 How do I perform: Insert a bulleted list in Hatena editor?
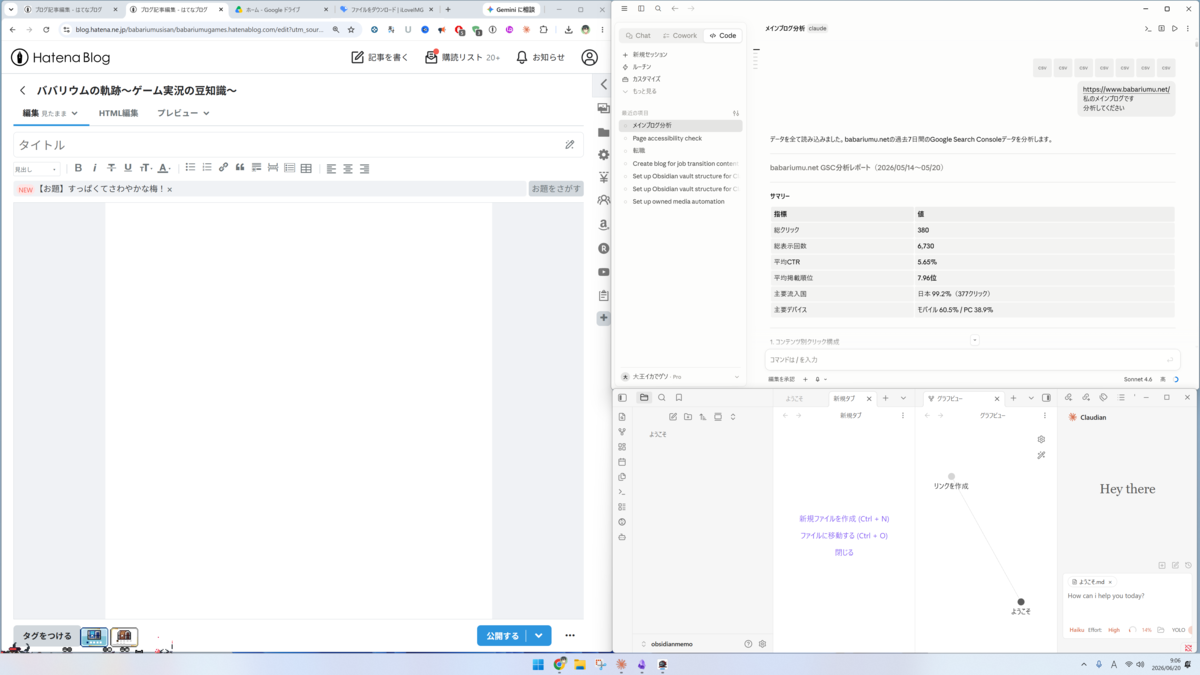point(190,168)
